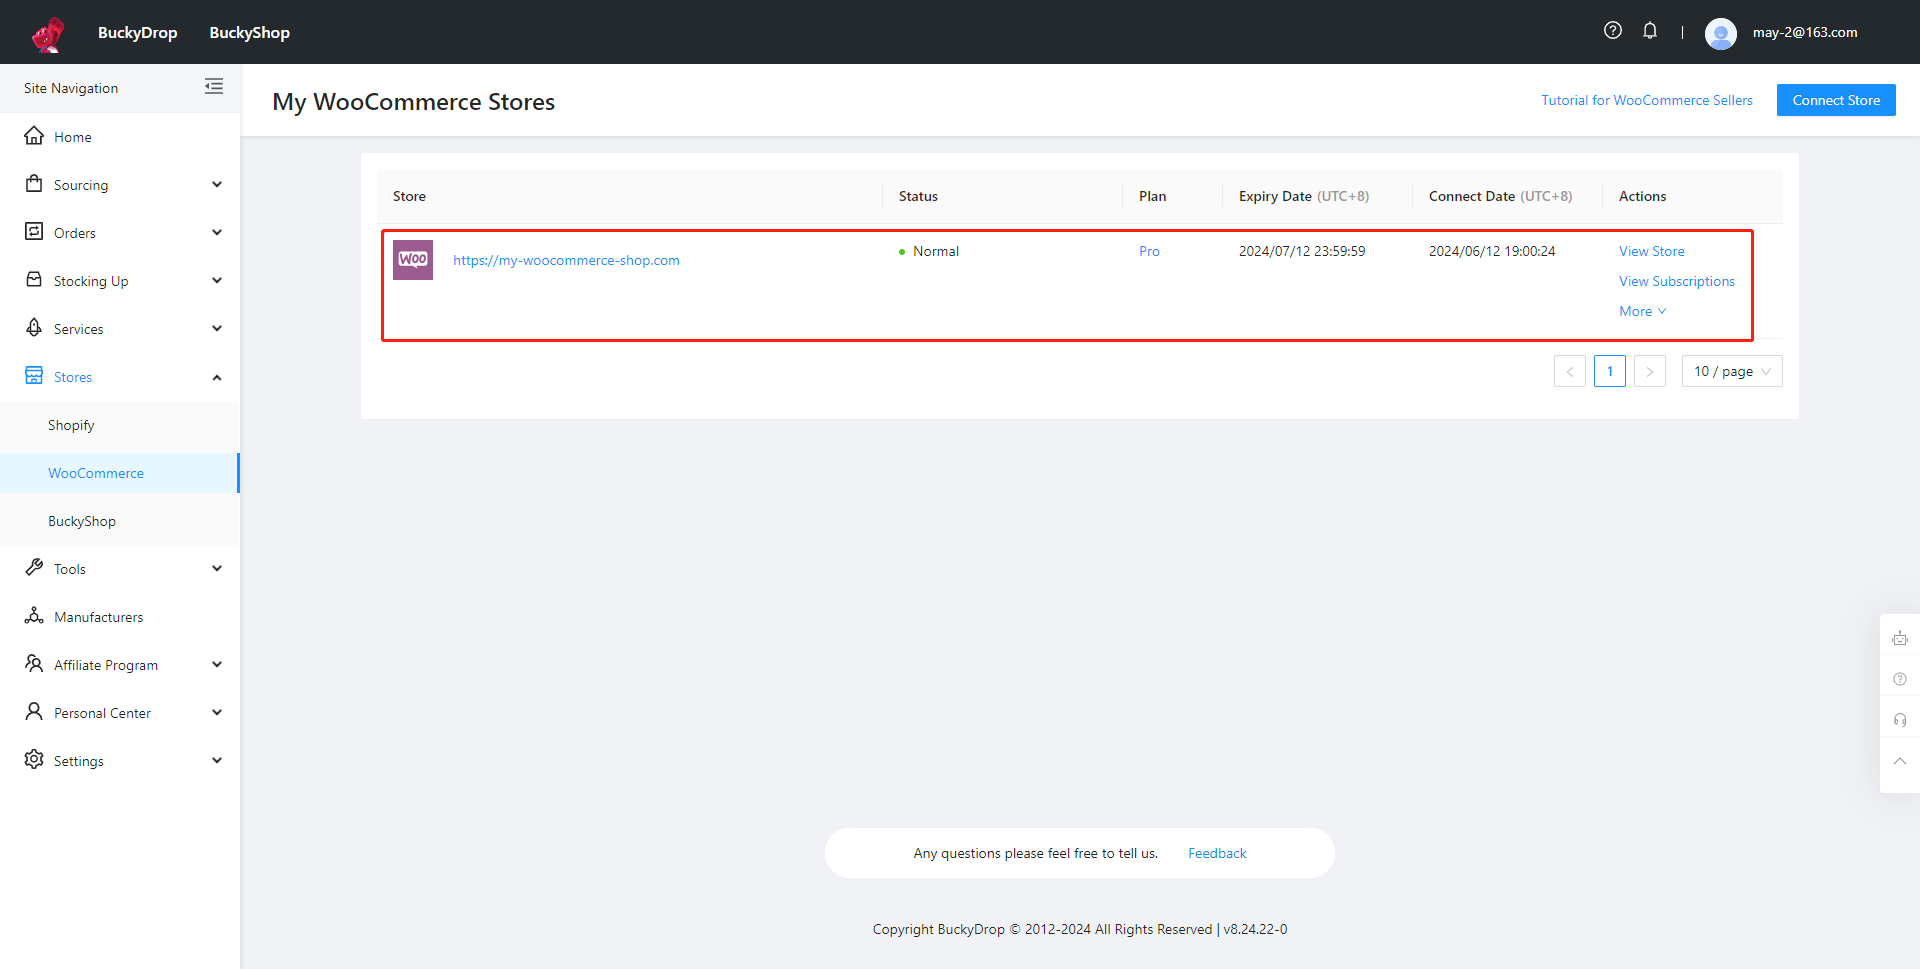Click View Subscriptions action

[x=1677, y=281]
